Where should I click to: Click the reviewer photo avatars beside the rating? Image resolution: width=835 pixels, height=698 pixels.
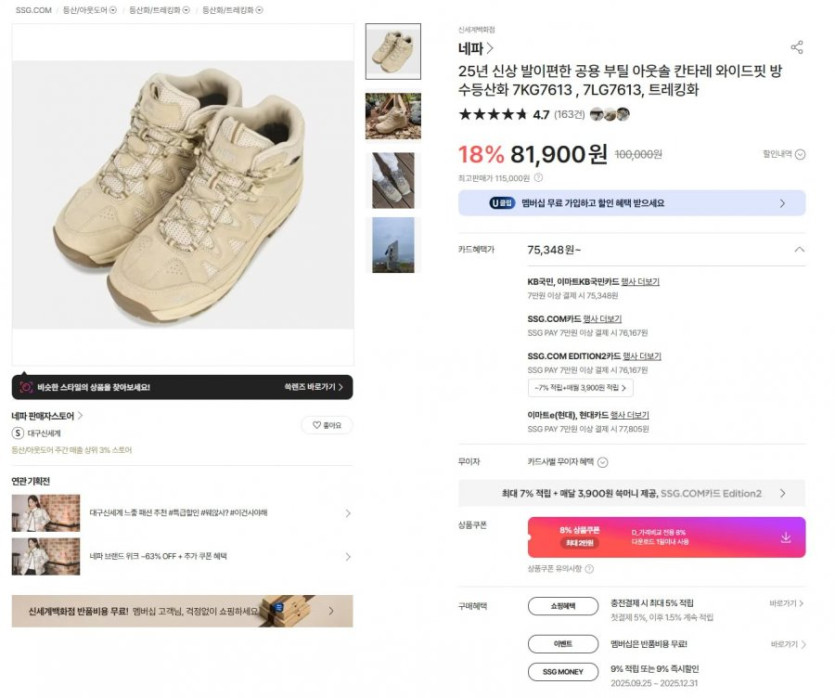[x=609, y=115]
